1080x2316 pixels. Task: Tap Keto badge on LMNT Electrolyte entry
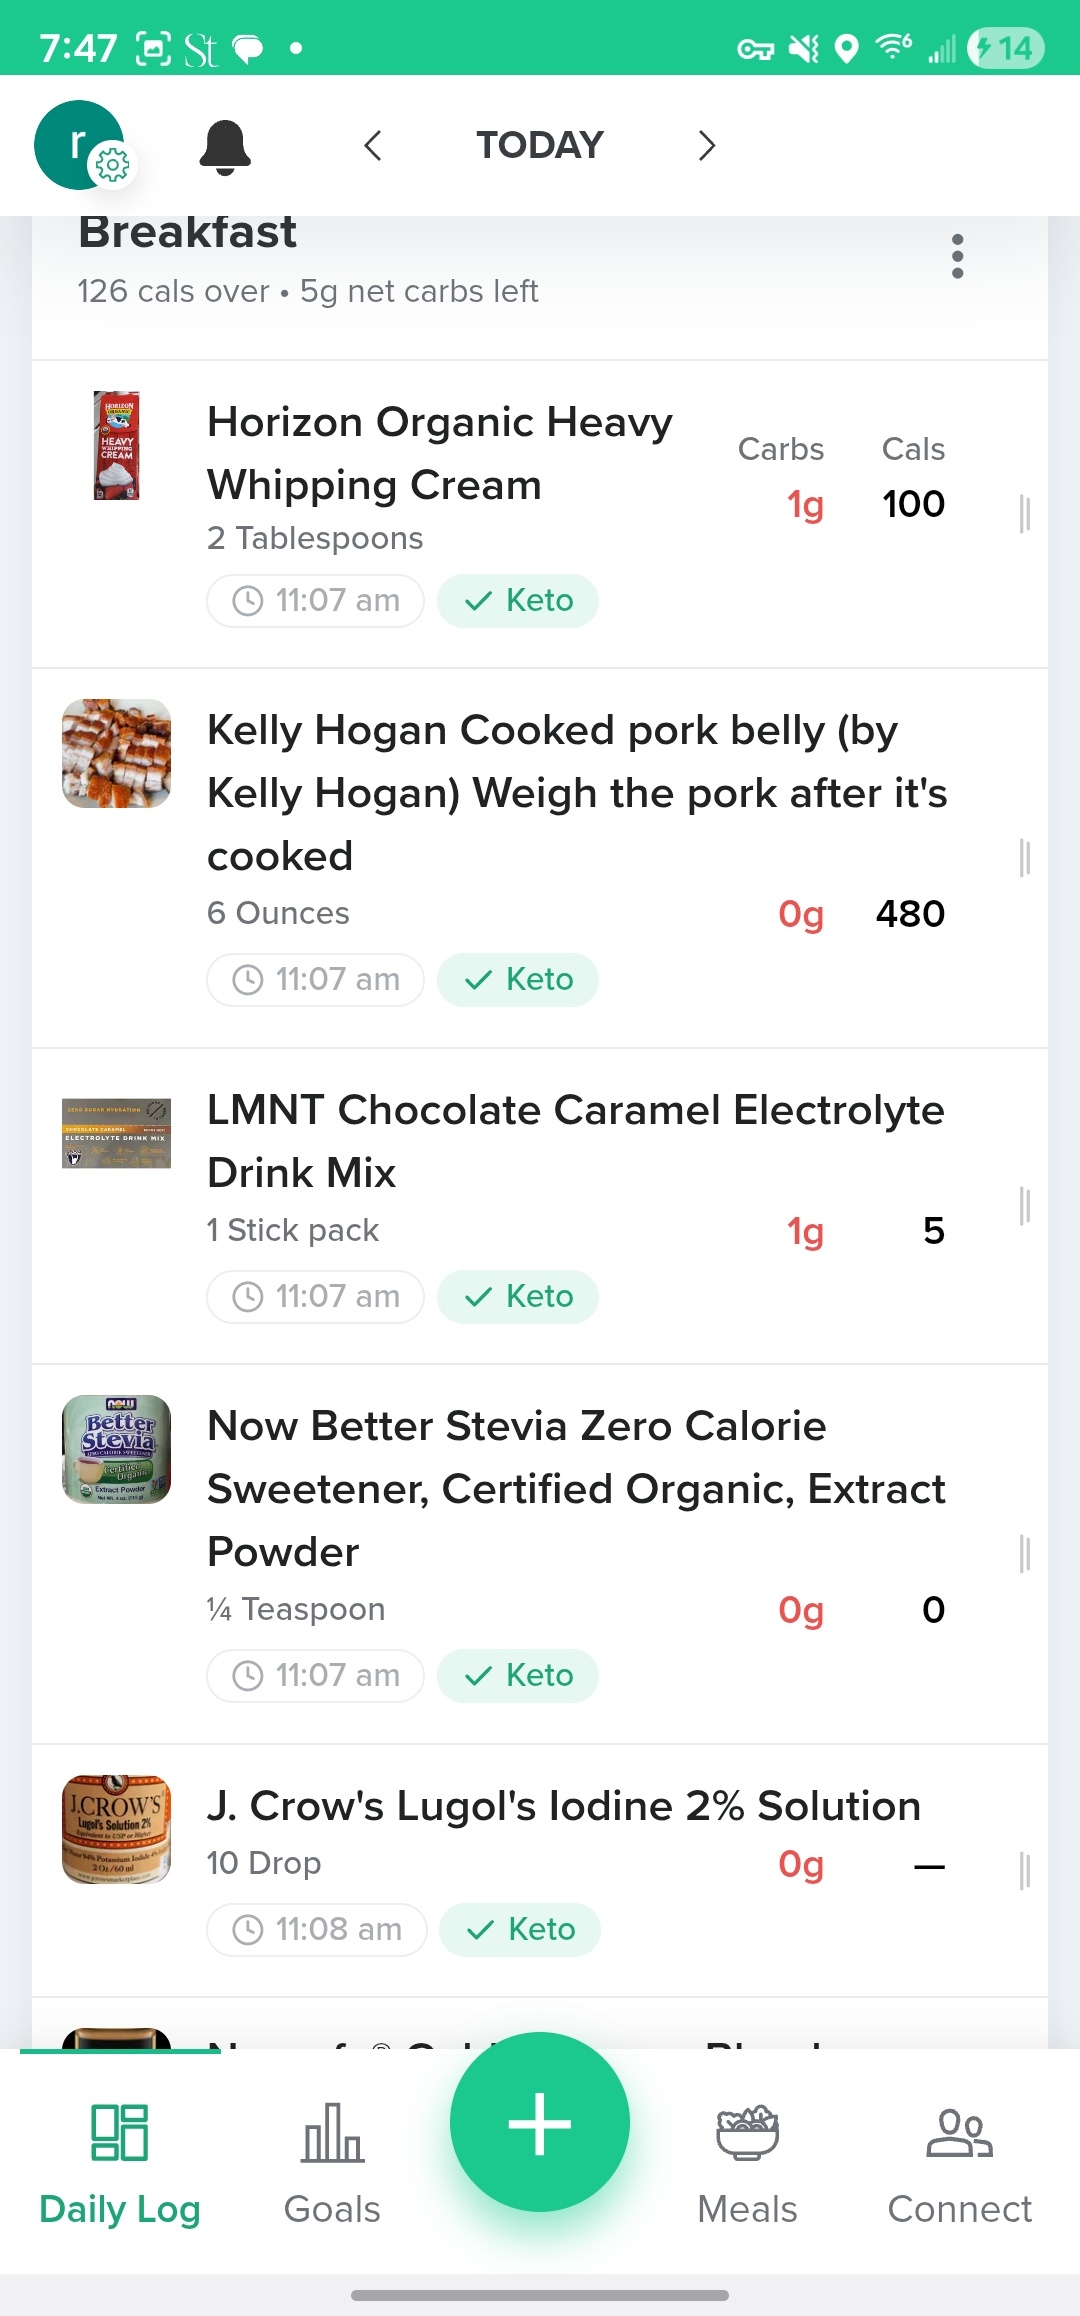[x=518, y=1297]
